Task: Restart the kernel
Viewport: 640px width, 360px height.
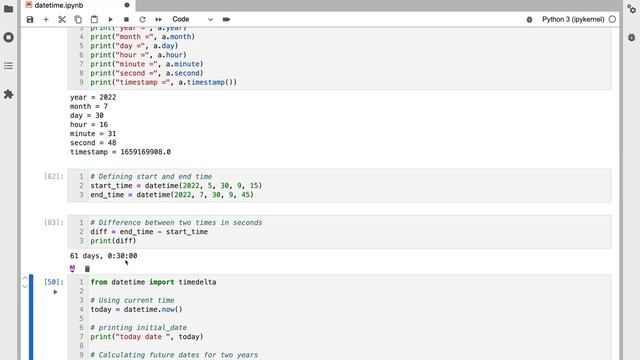Action: click(x=142, y=19)
